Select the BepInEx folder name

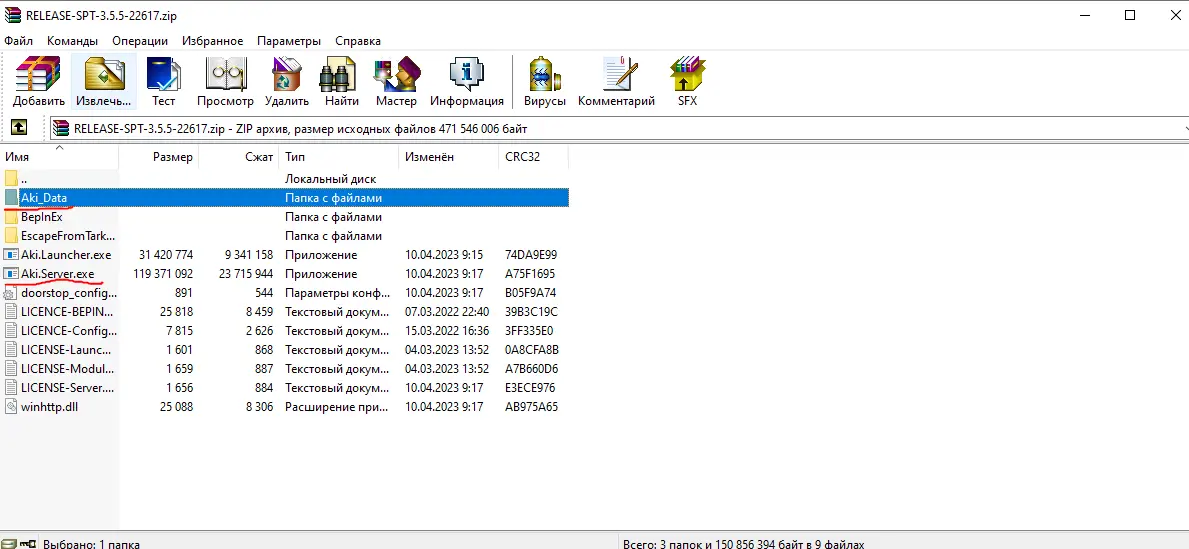point(42,217)
